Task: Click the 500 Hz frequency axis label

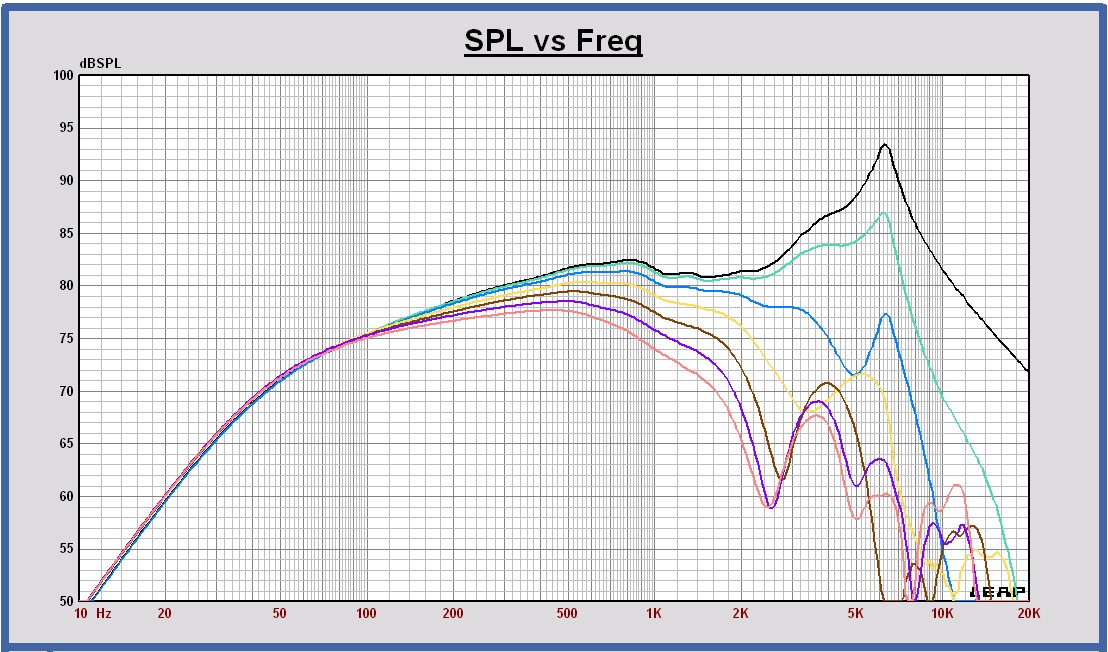Action: [x=567, y=614]
